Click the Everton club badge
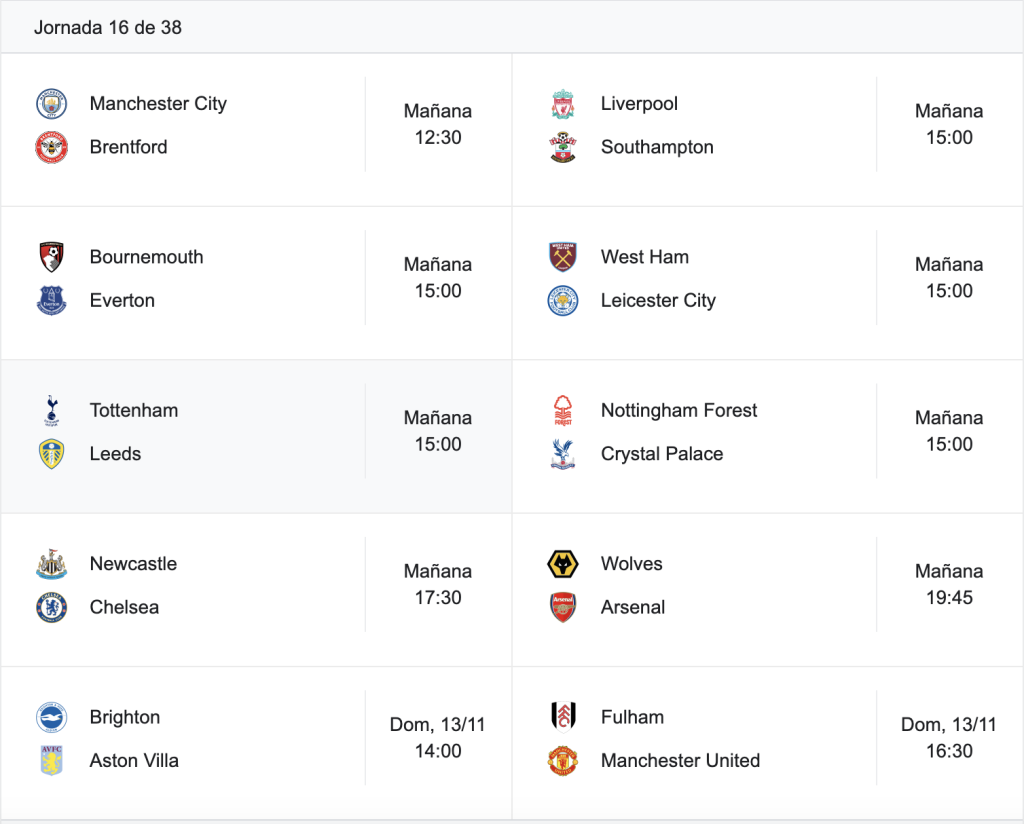 pyautogui.click(x=52, y=300)
